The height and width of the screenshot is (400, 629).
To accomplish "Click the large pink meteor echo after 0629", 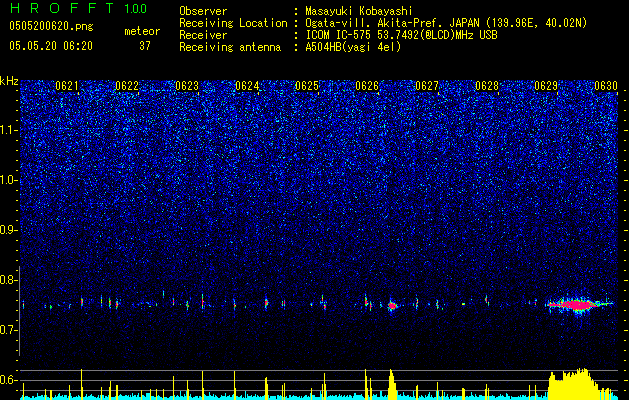I will coord(577,305).
